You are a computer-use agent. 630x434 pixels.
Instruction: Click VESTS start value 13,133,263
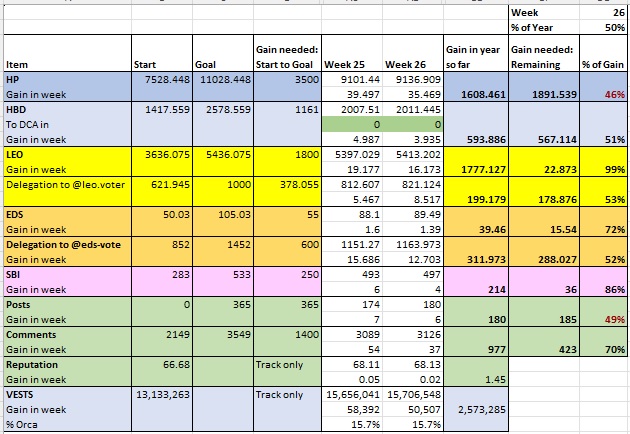pos(162,395)
